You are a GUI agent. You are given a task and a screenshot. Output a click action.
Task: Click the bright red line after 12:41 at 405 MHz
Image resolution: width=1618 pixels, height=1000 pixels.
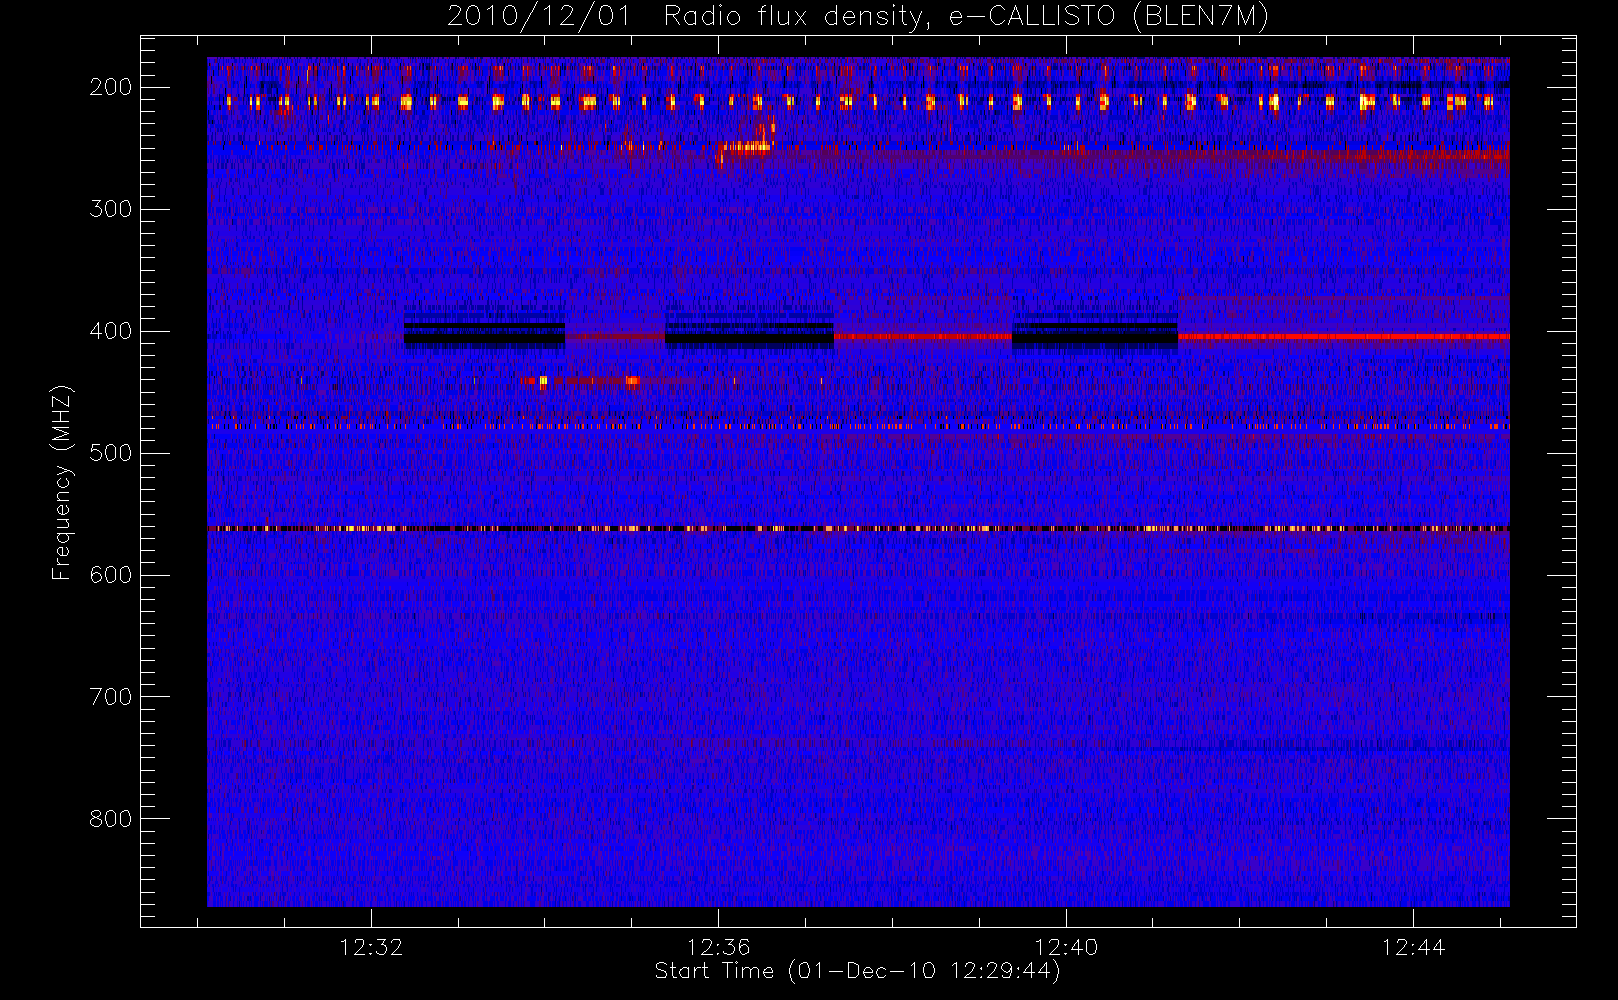1344,337
